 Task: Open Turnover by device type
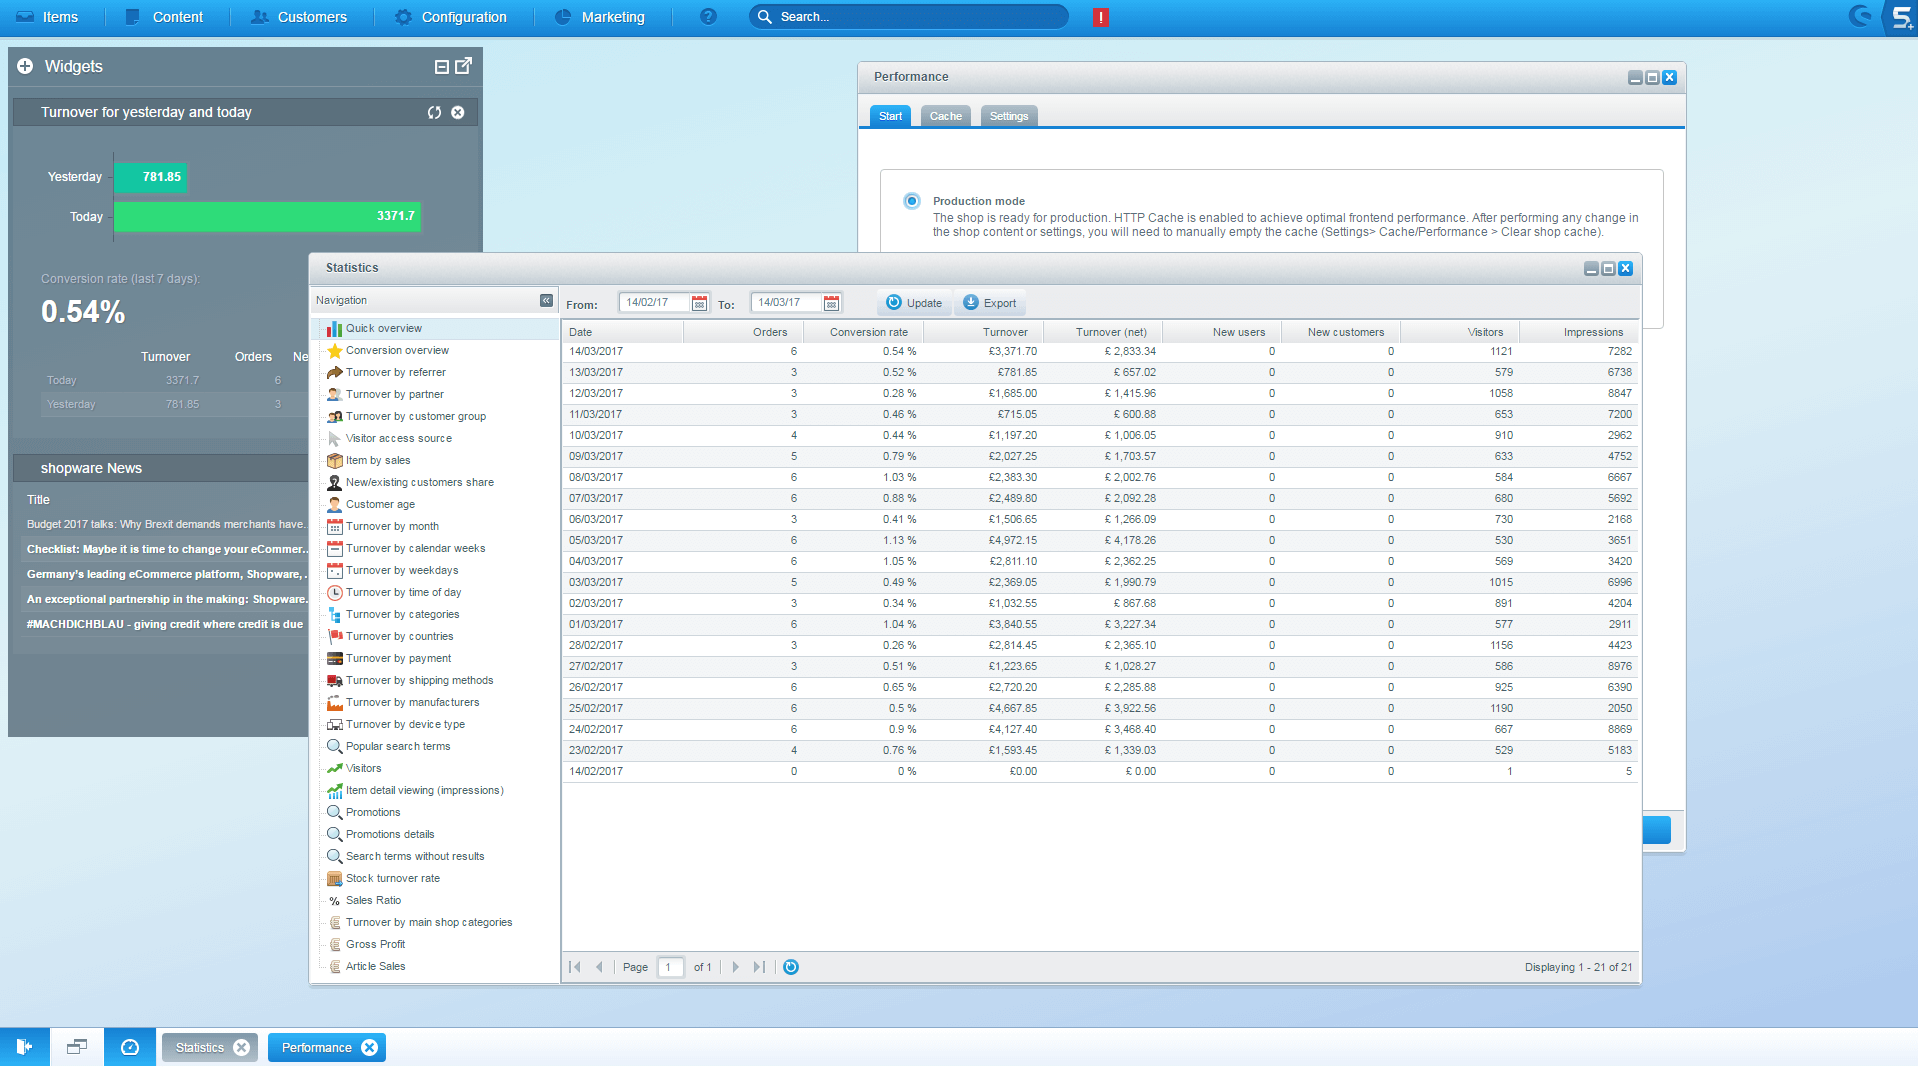405,724
